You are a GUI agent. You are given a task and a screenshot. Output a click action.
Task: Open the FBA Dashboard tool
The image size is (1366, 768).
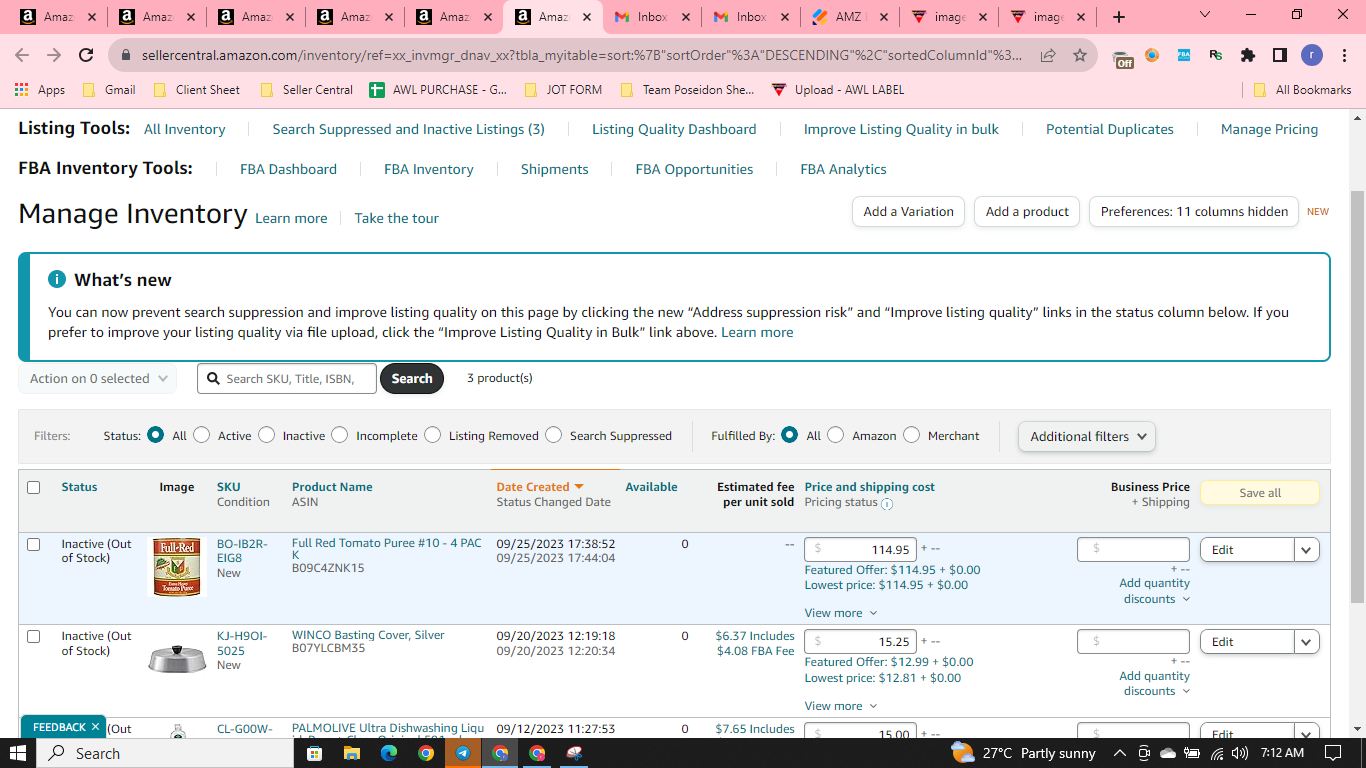pos(288,169)
